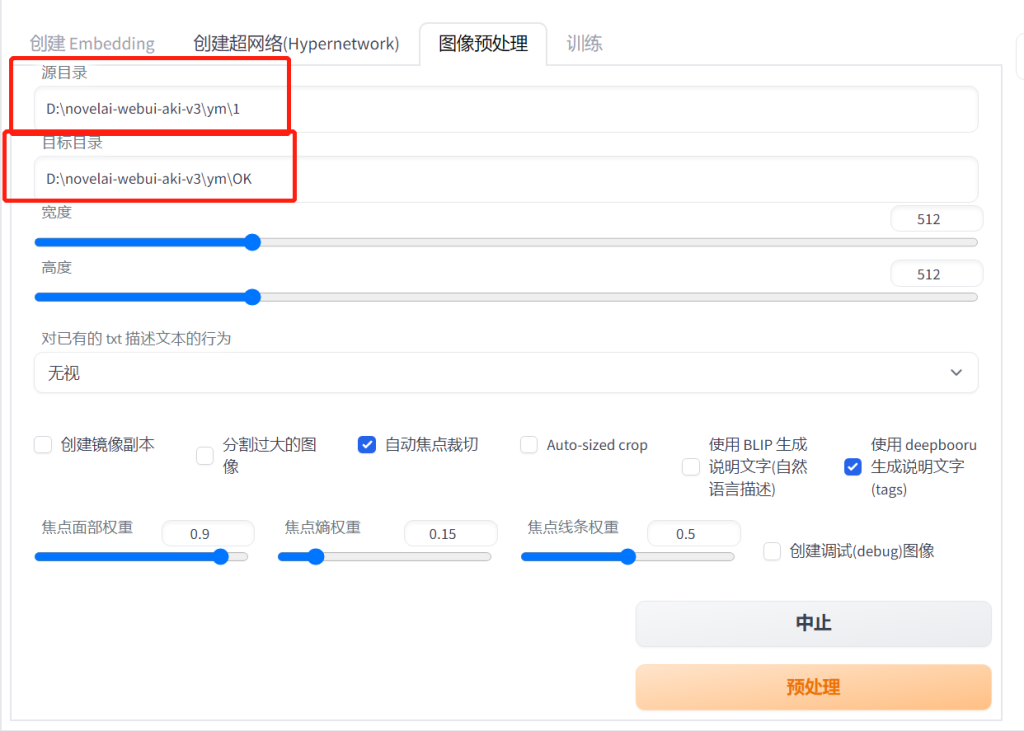This screenshot has width=1024, height=731.
Task: Enable 使用 BLIP 生成说明文字 checkbox
Action: click(691, 467)
